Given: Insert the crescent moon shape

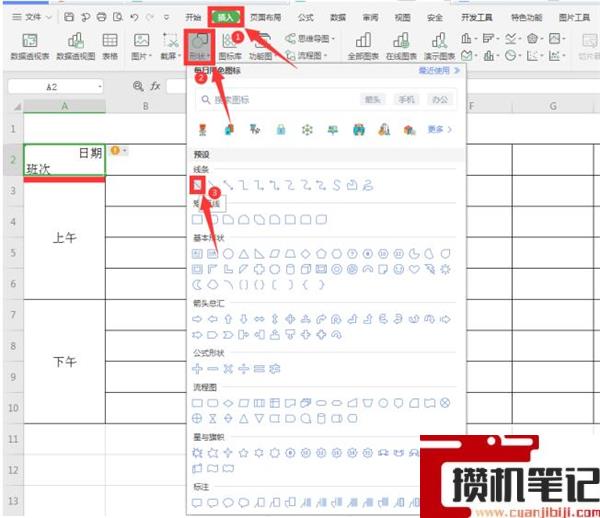Looking at the screenshot, I should coord(197,285).
